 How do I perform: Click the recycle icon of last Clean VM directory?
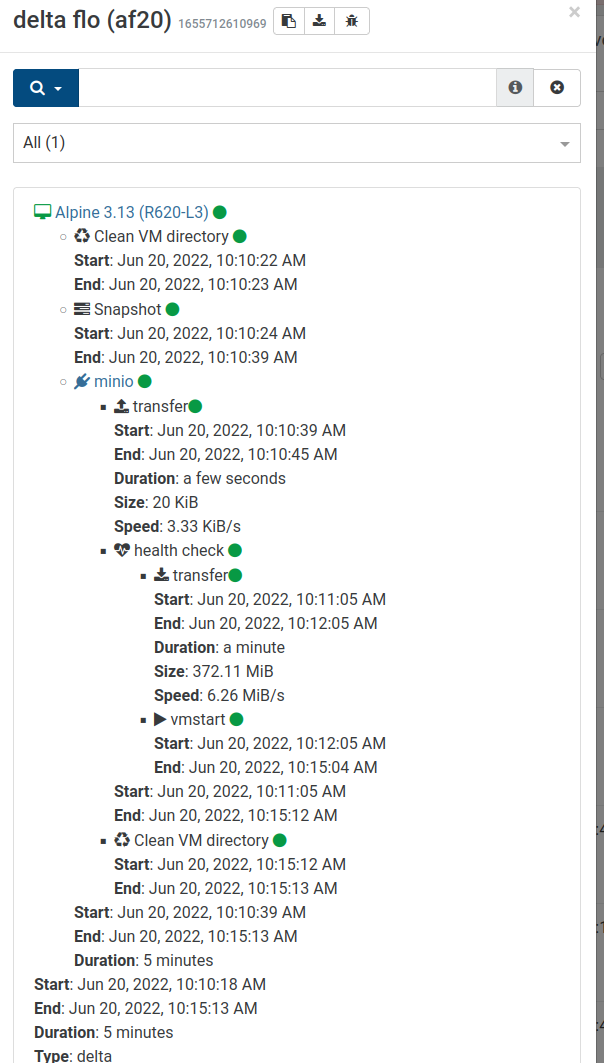click(x=122, y=841)
